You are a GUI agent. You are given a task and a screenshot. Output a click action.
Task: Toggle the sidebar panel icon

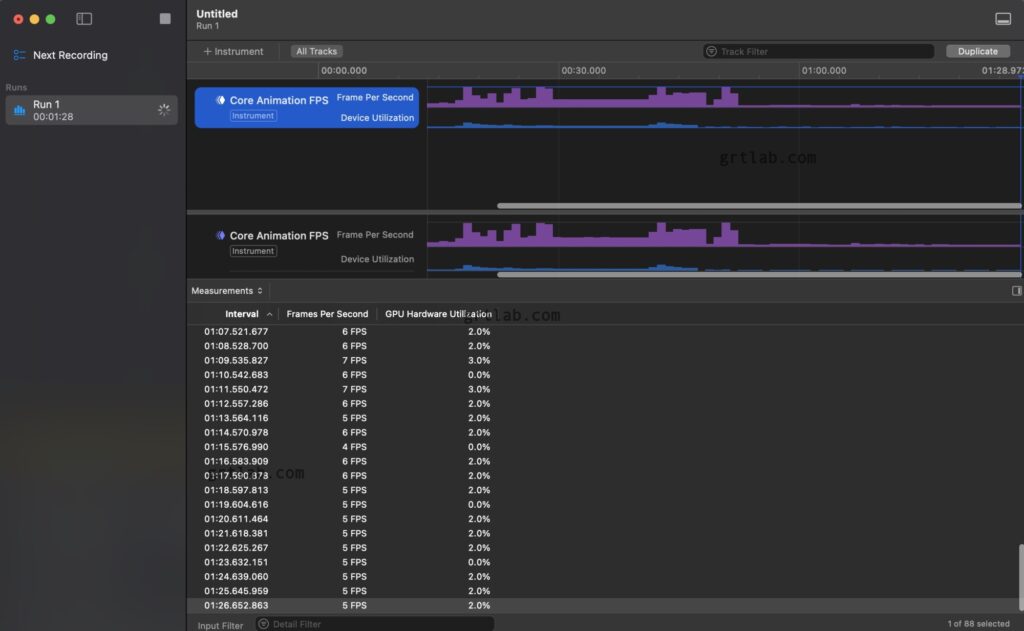pos(84,19)
